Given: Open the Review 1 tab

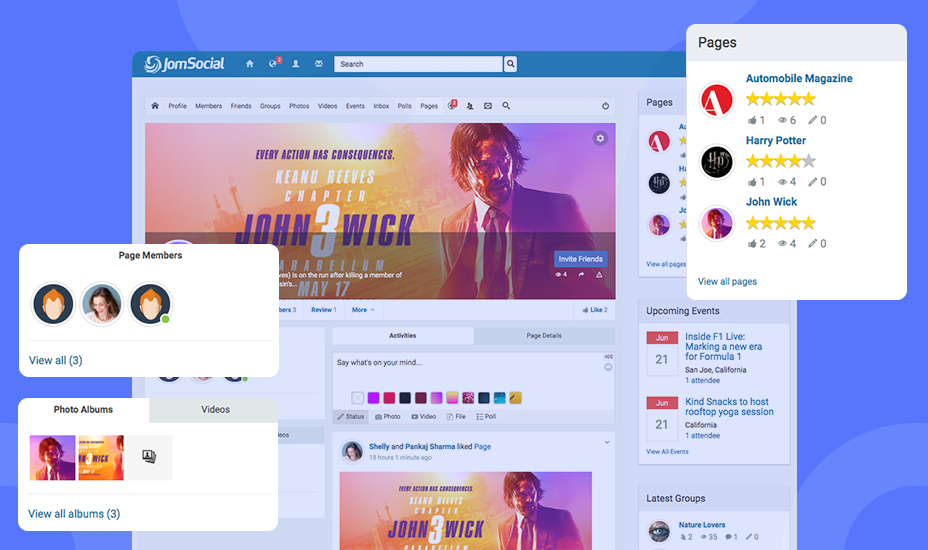Looking at the screenshot, I should [x=324, y=310].
